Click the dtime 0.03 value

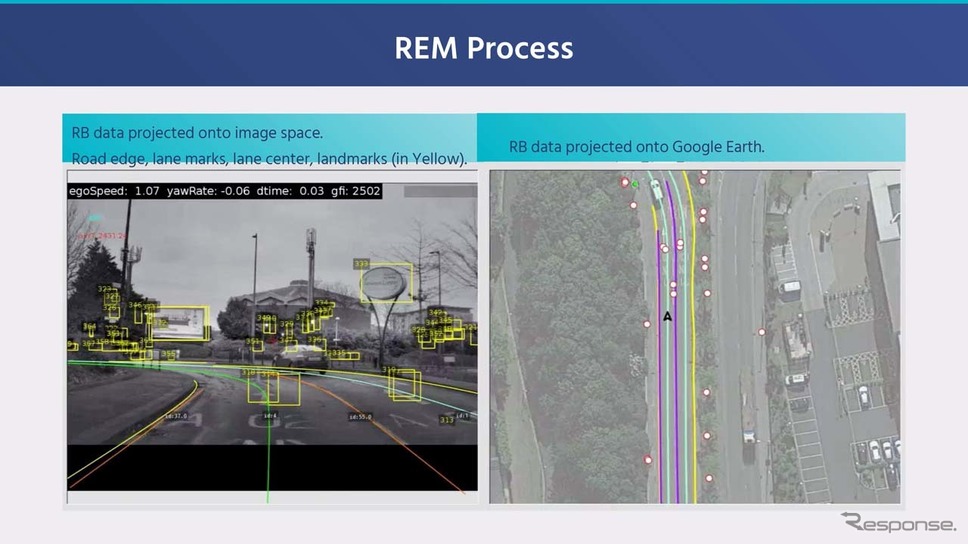tap(290, 191)
